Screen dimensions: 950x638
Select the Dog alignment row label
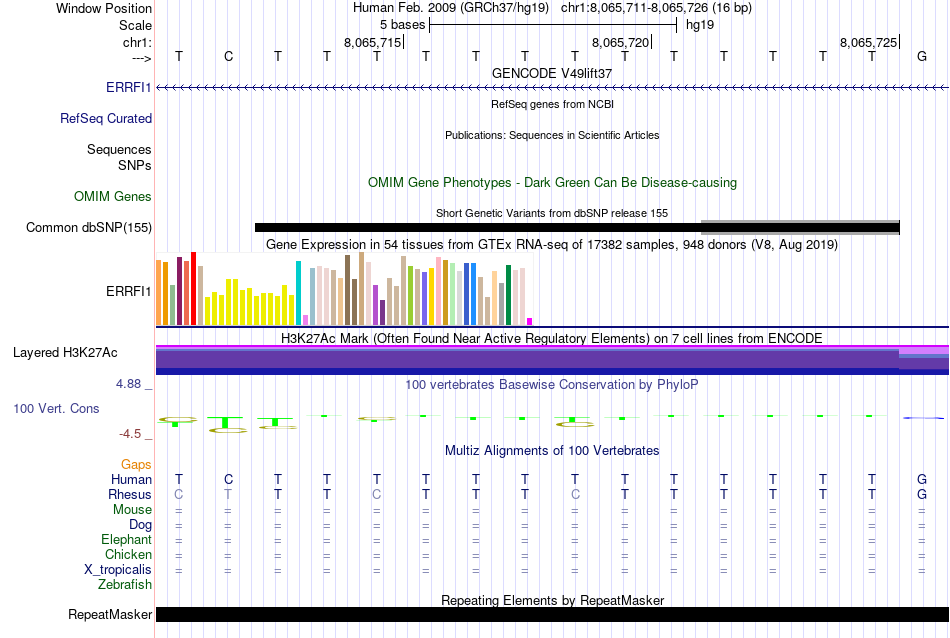point(141,525)
